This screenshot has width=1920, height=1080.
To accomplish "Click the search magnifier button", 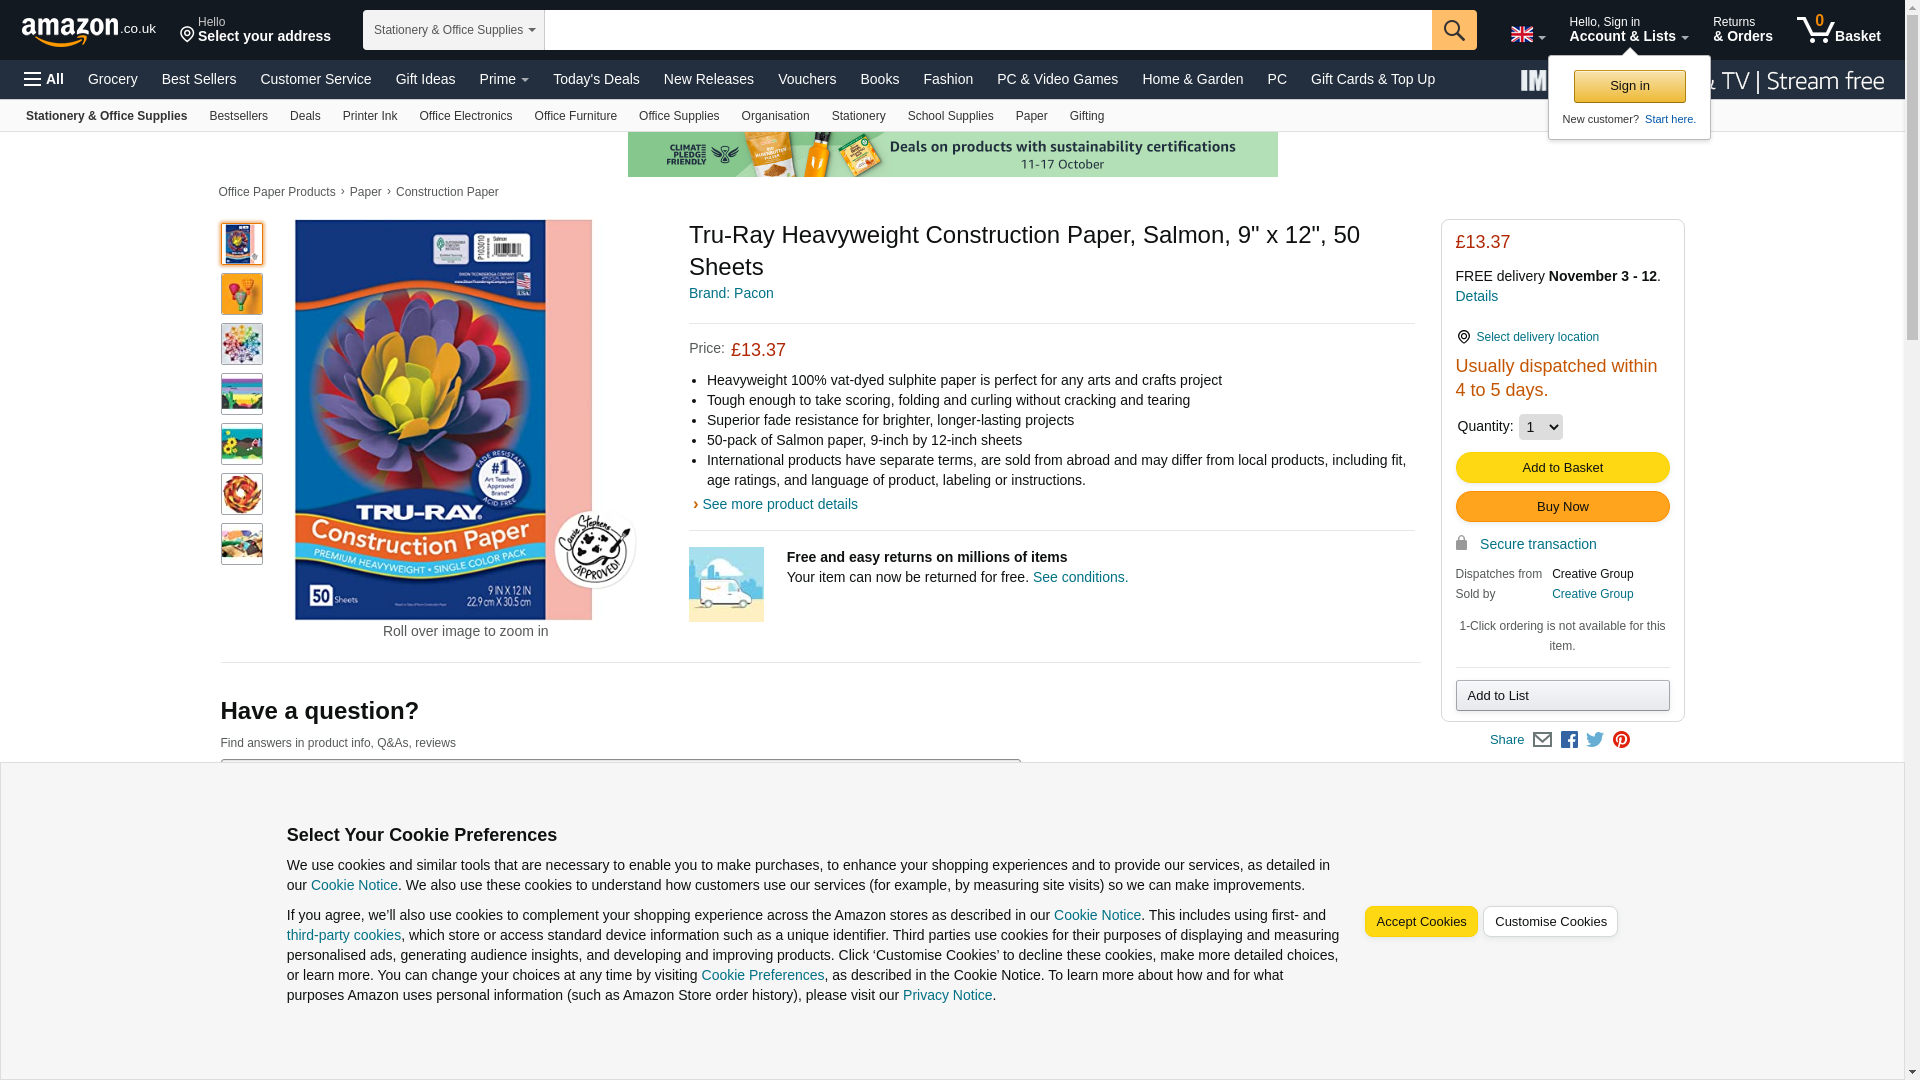I will 1454,30.
